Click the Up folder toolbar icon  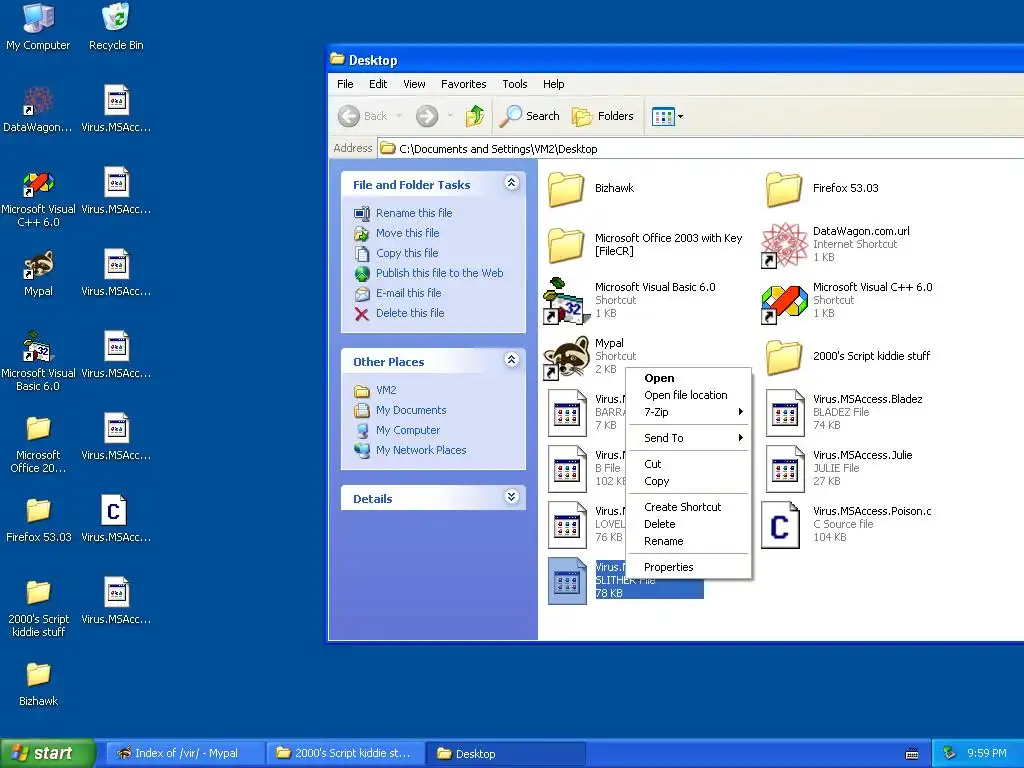pyautogui.click(x=475, y=116)
